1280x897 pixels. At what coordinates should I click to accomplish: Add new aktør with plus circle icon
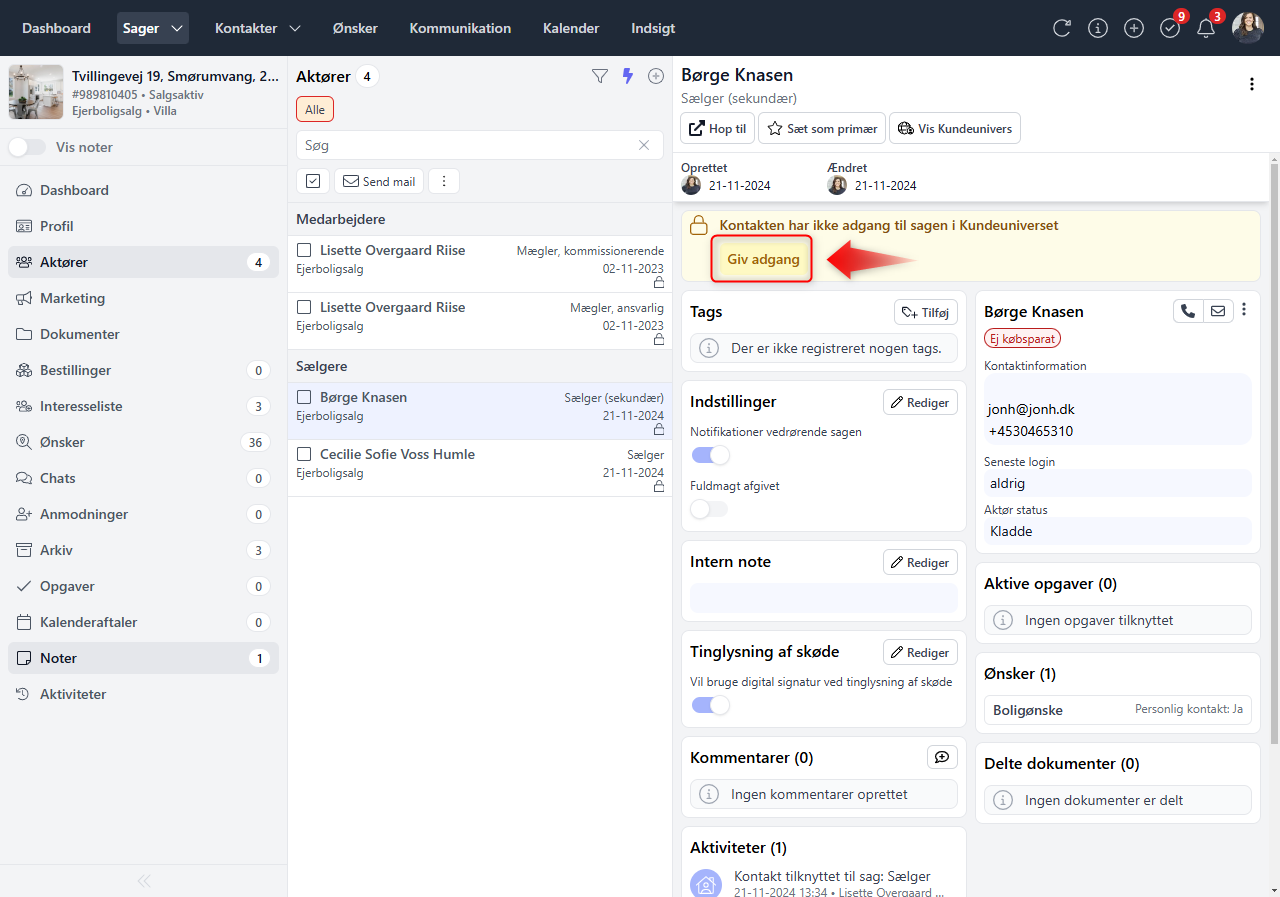click(656, 76)
